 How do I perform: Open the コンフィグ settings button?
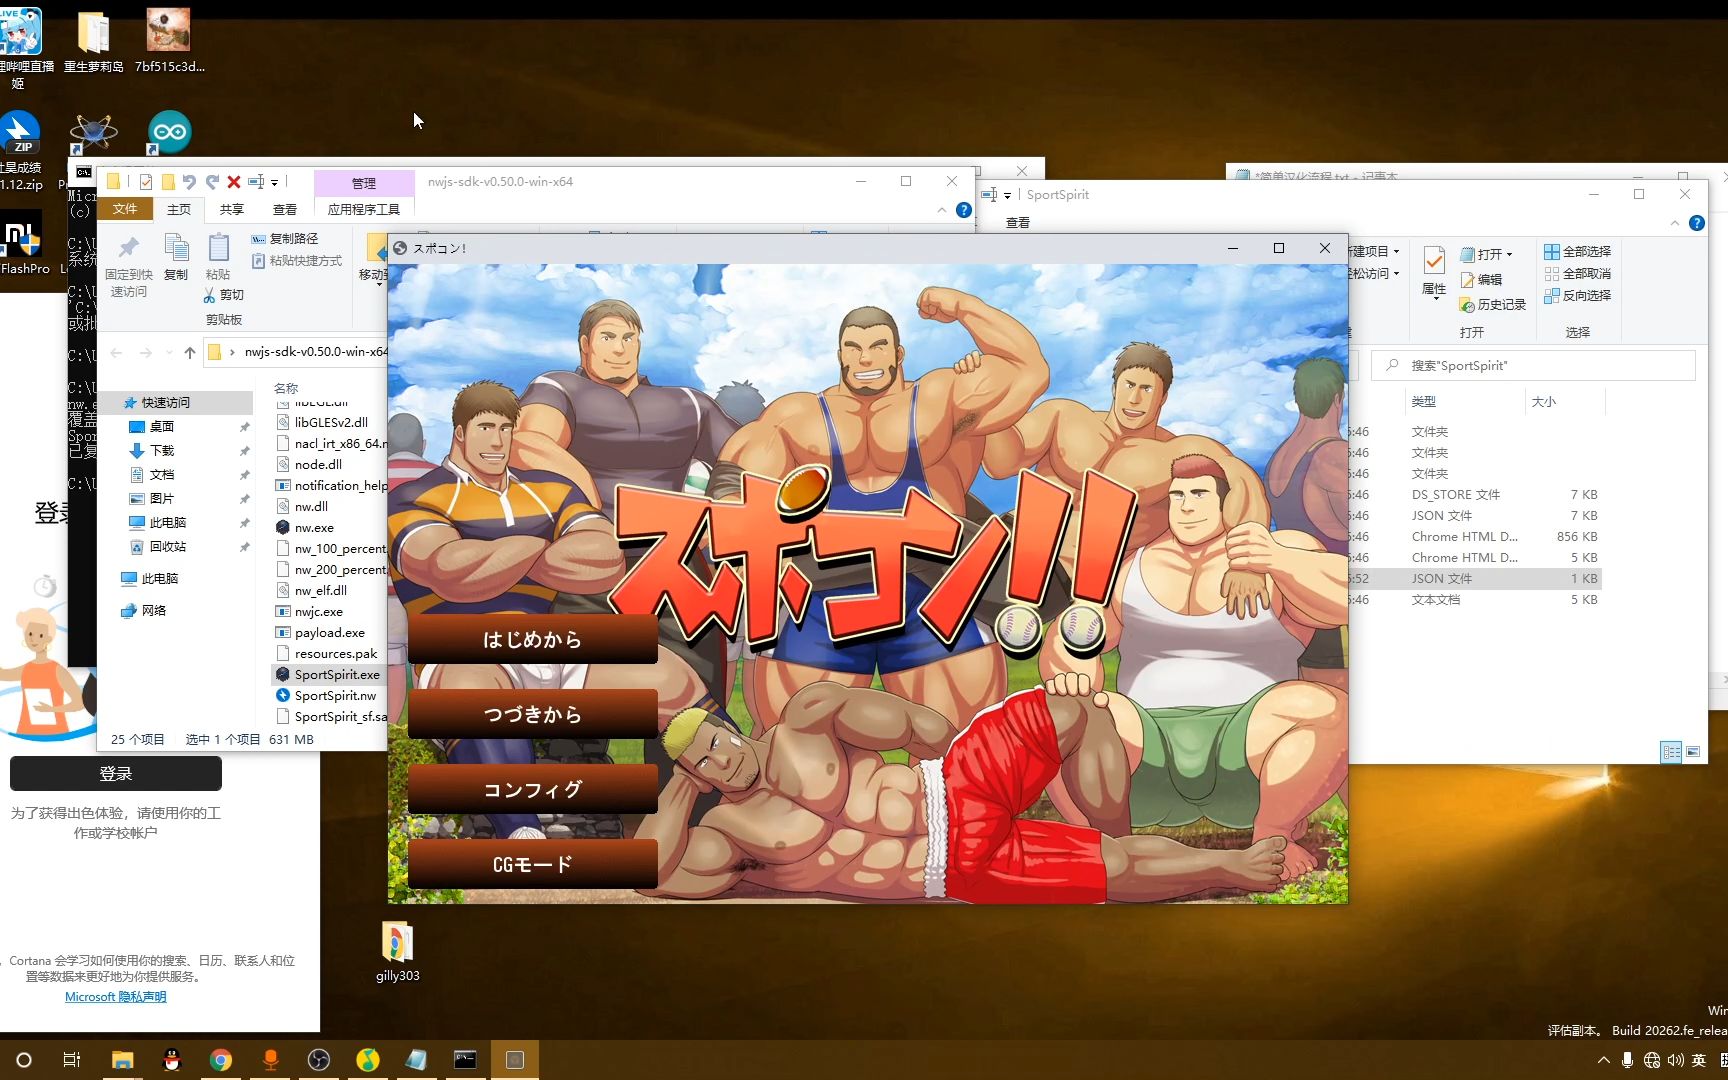pyautogui.click(x=532, y=789)
